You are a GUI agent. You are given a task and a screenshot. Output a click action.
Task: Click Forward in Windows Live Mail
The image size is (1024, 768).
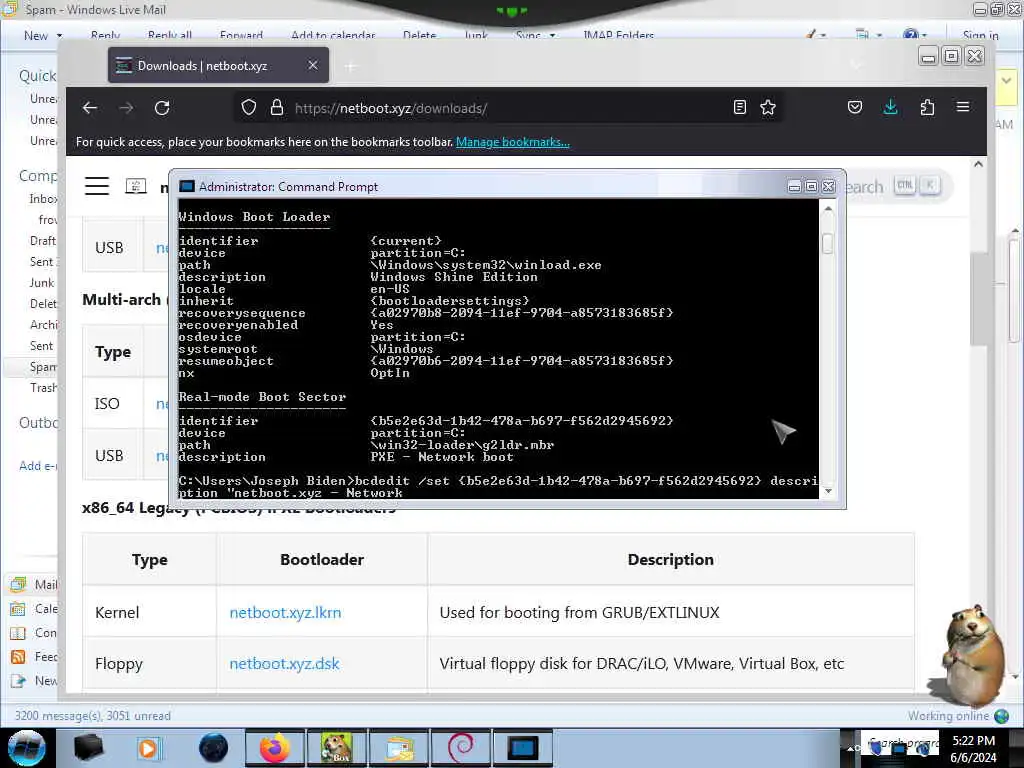click(241, 35)
